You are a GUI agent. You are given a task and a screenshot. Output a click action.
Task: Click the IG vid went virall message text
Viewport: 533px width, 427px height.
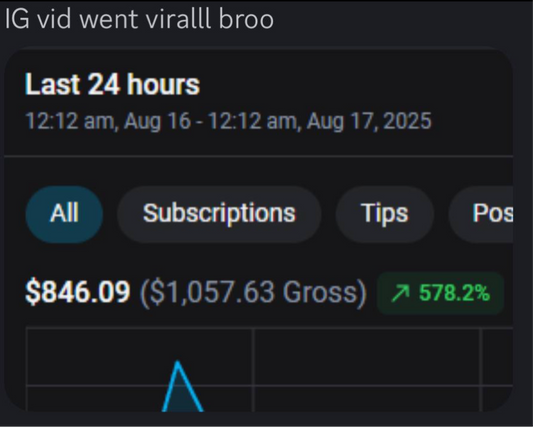point(139,19)
